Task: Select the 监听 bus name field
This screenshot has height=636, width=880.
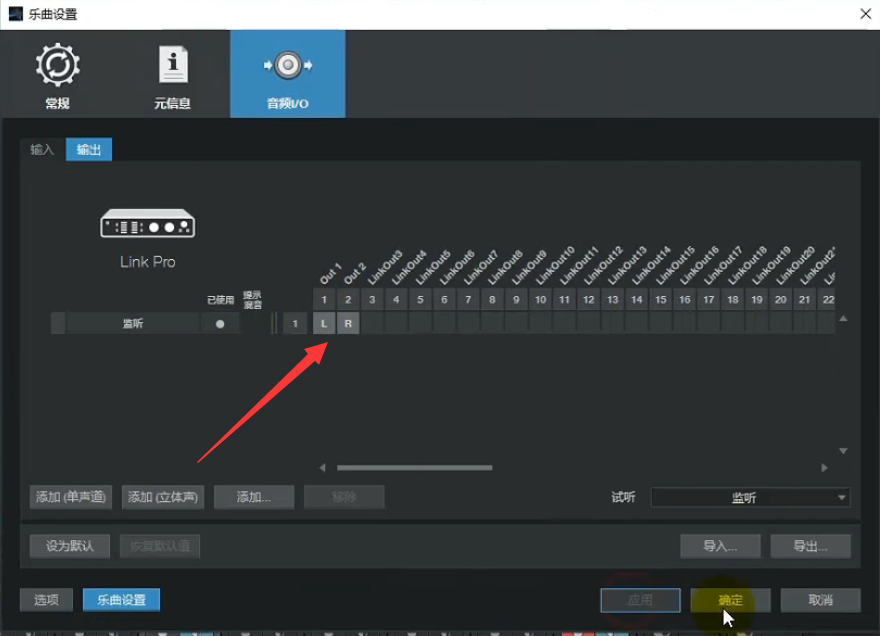Action: click(132, 324)
